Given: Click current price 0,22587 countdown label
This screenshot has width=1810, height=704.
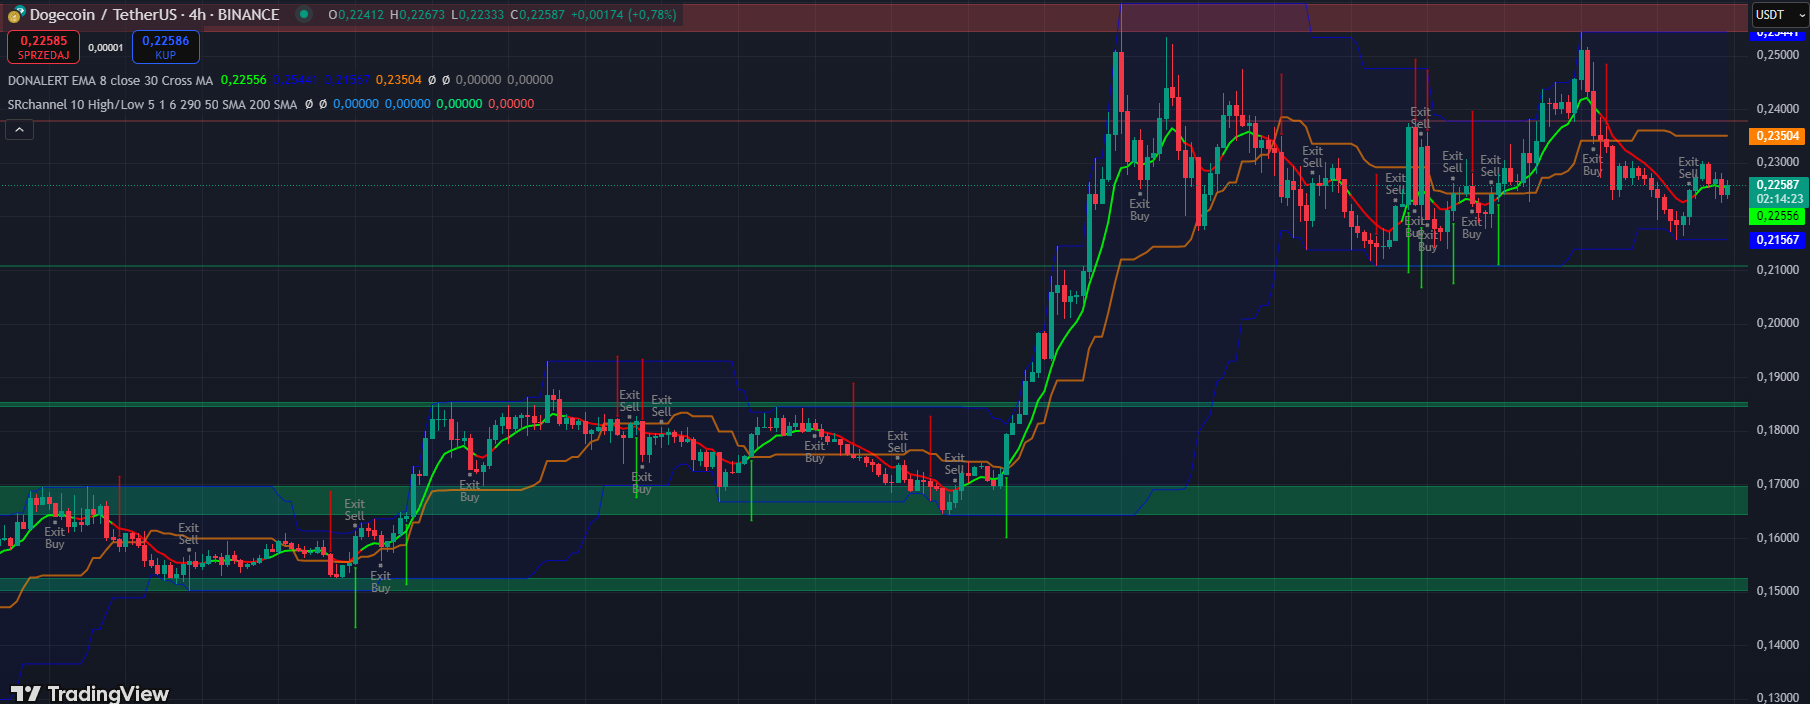Looking at the screenshot, I should coord(1777,191).
